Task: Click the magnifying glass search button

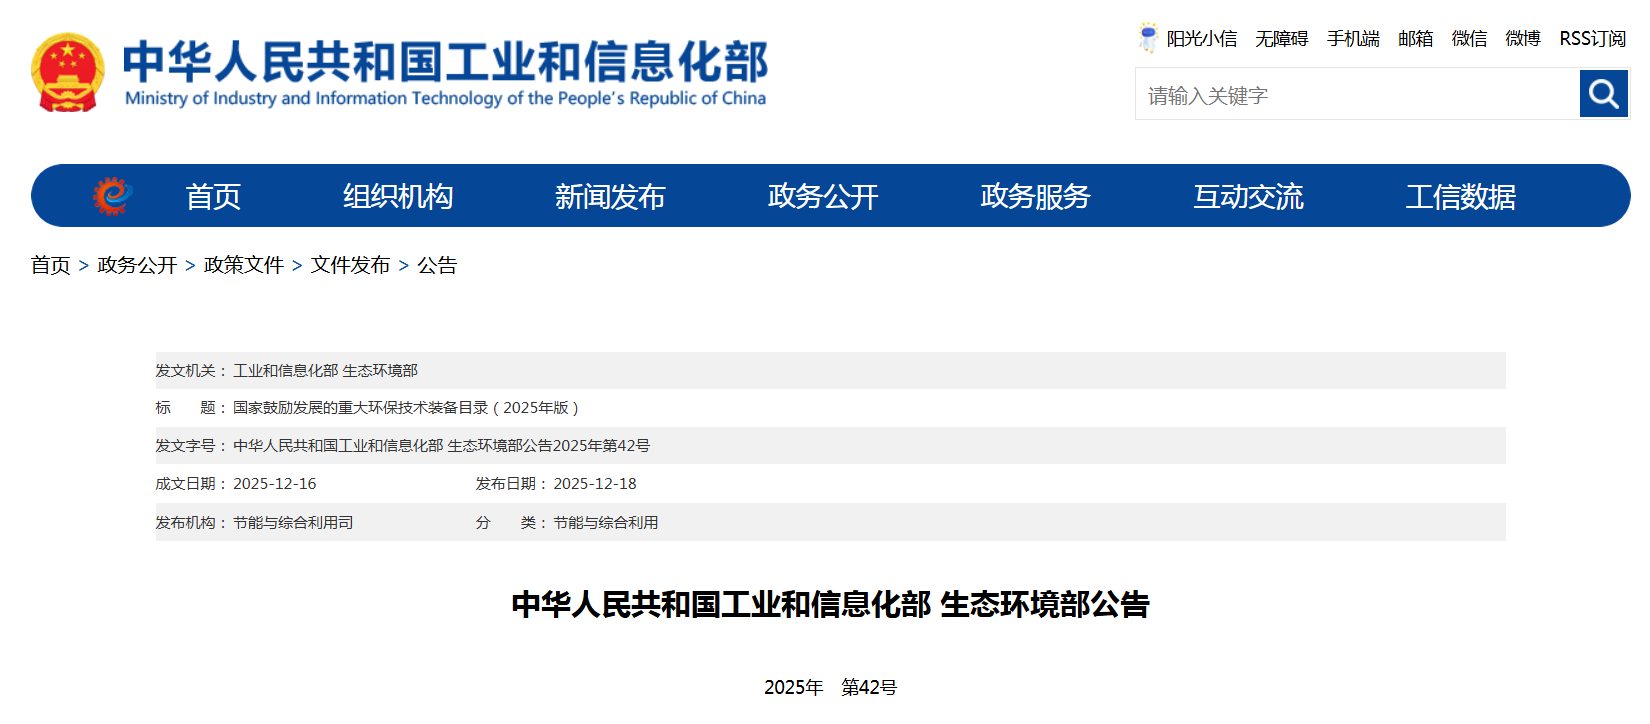Action: pyautogui.click(x=1603, y=94)
